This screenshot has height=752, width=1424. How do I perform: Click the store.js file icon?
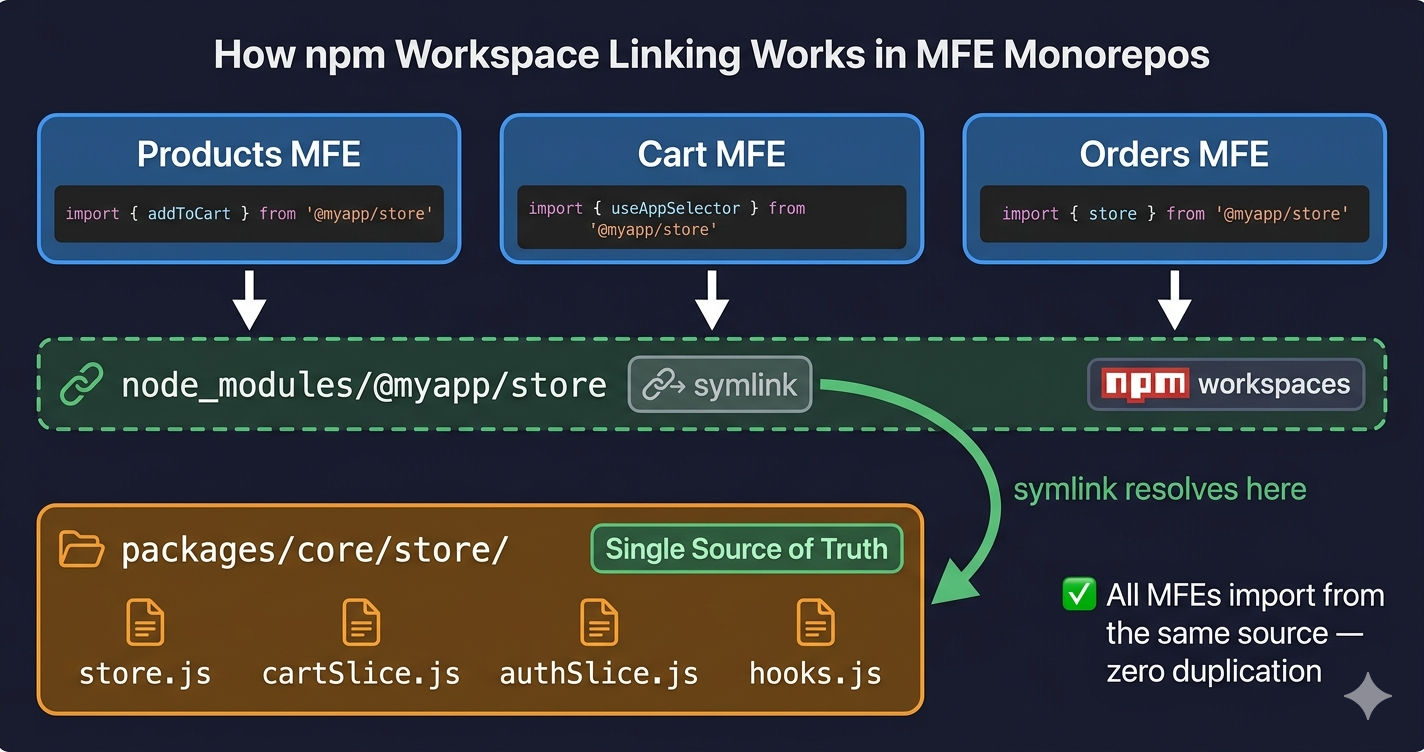[145, 622]
